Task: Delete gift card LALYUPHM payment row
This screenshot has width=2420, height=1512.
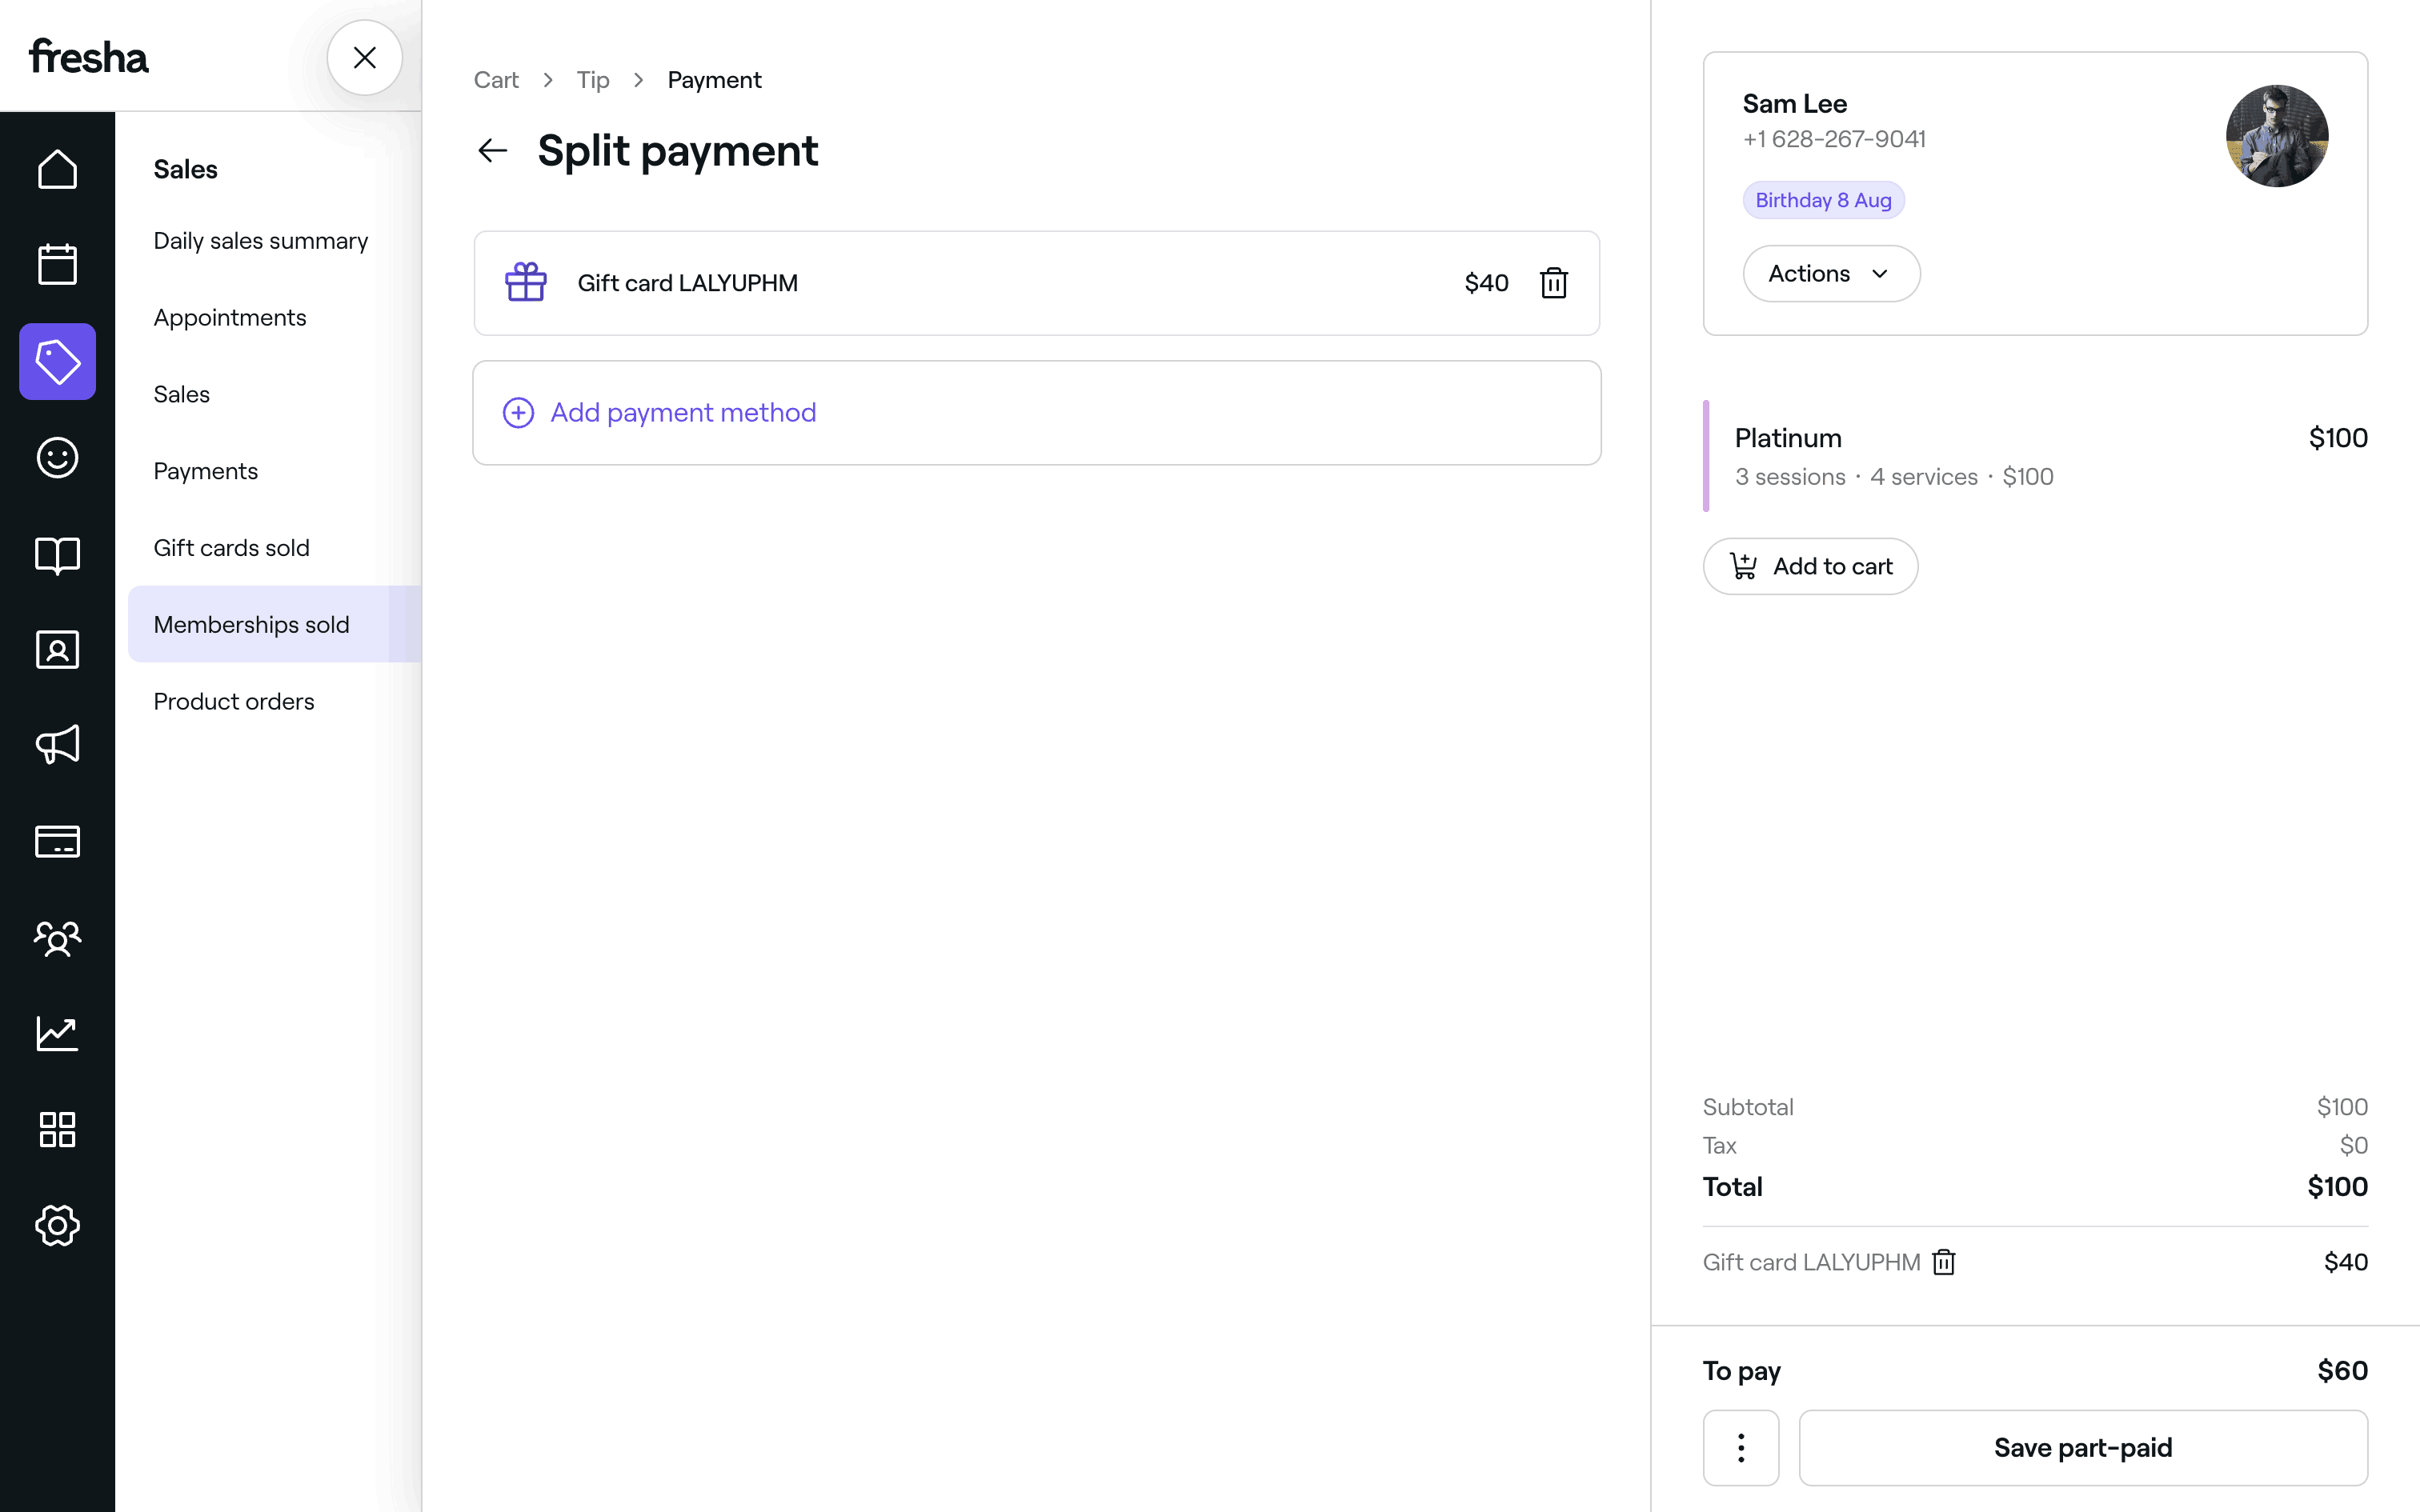Action: 1553,283
